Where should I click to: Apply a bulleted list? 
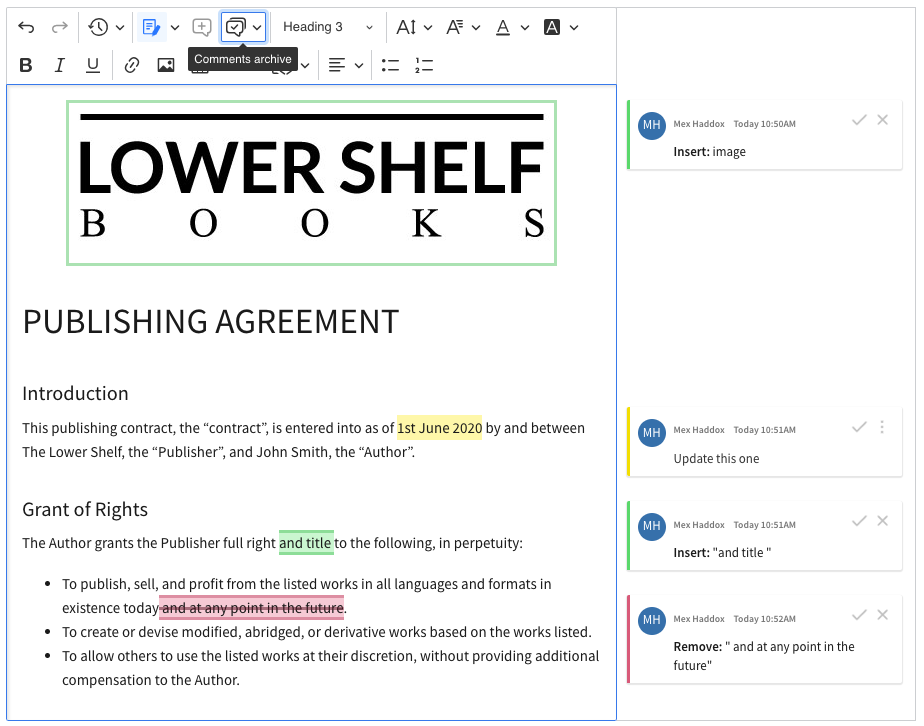(390, 64)
